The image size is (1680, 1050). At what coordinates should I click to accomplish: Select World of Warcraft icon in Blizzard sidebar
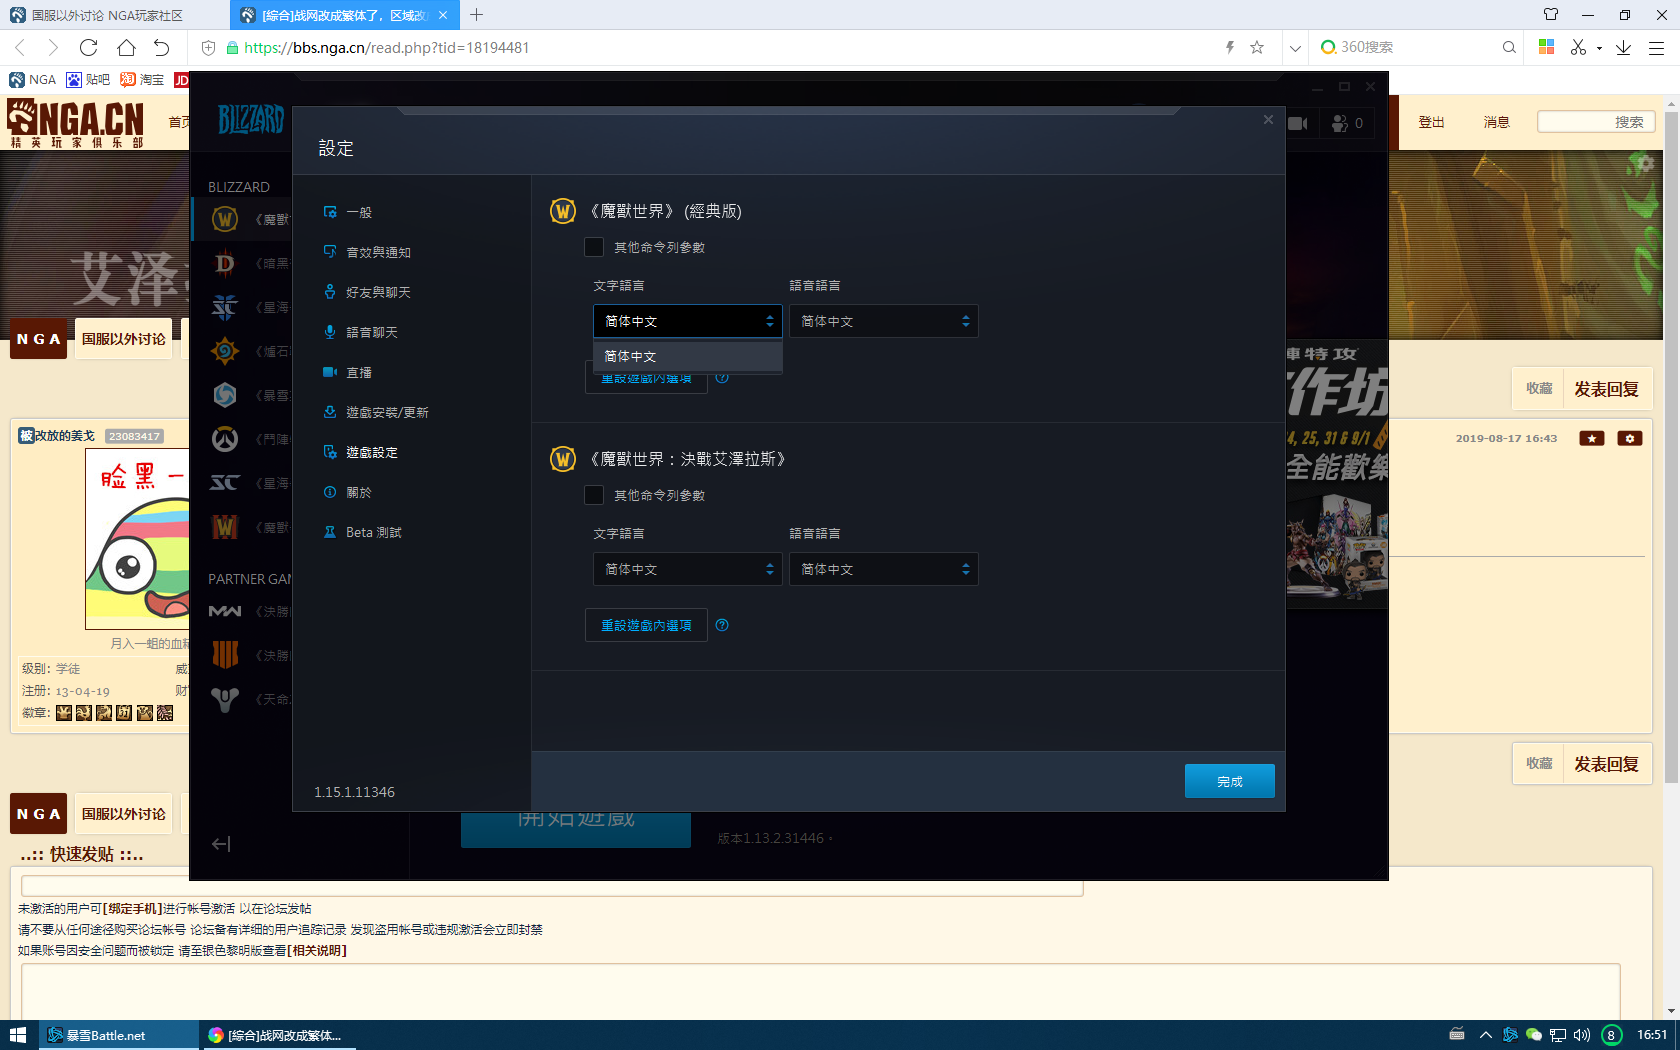tap(225, 219)
